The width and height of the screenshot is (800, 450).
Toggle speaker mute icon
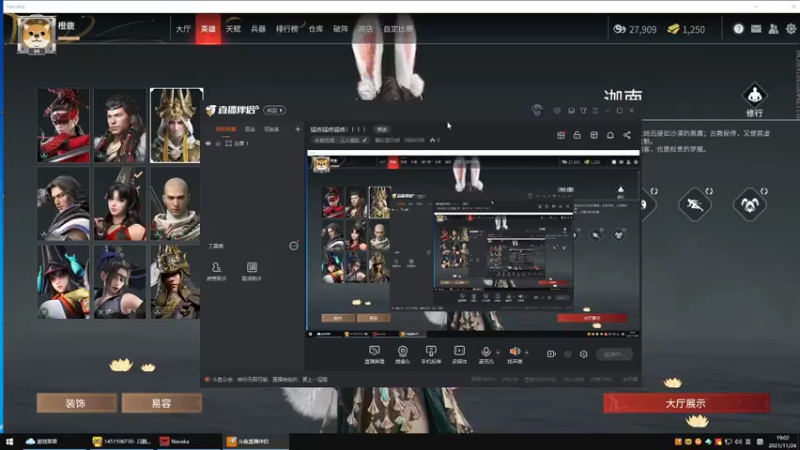click(x=514, y=354)
